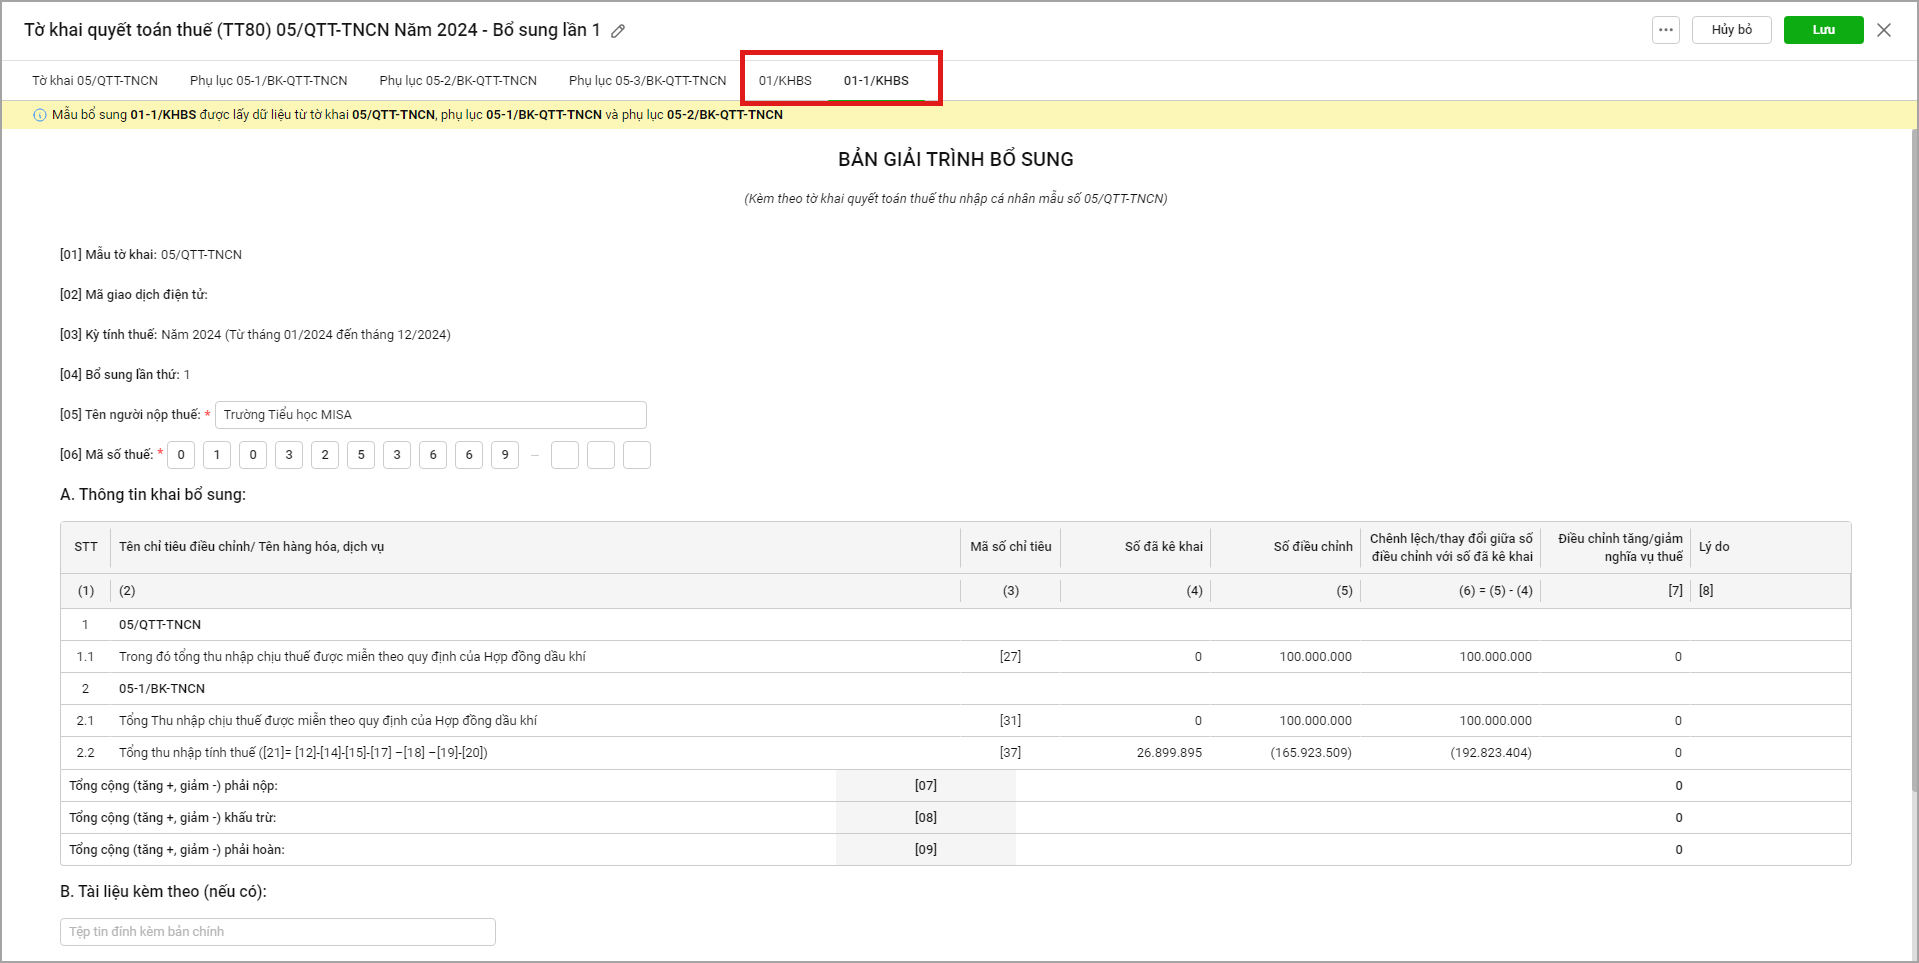Click the vertical scrollbar on the right
Screen dimensions: 1919x963
click(x=1913, y=450)
